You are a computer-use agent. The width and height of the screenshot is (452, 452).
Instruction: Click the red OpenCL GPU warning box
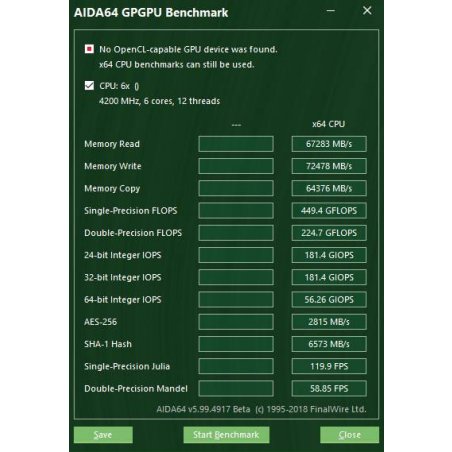tap(89, 49)
